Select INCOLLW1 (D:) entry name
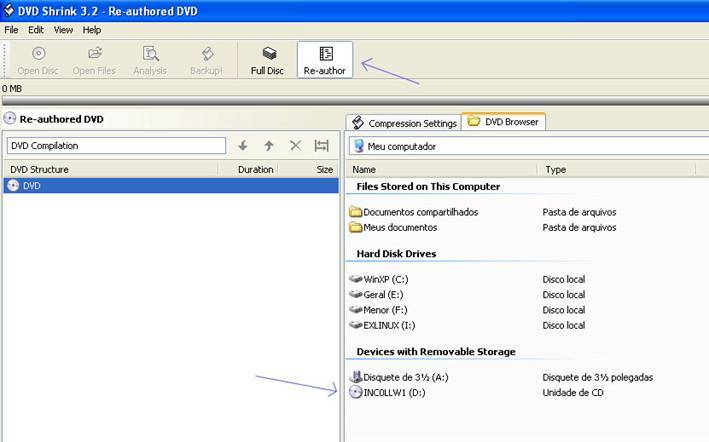This screenshot has height=442, width=709. 394,392
